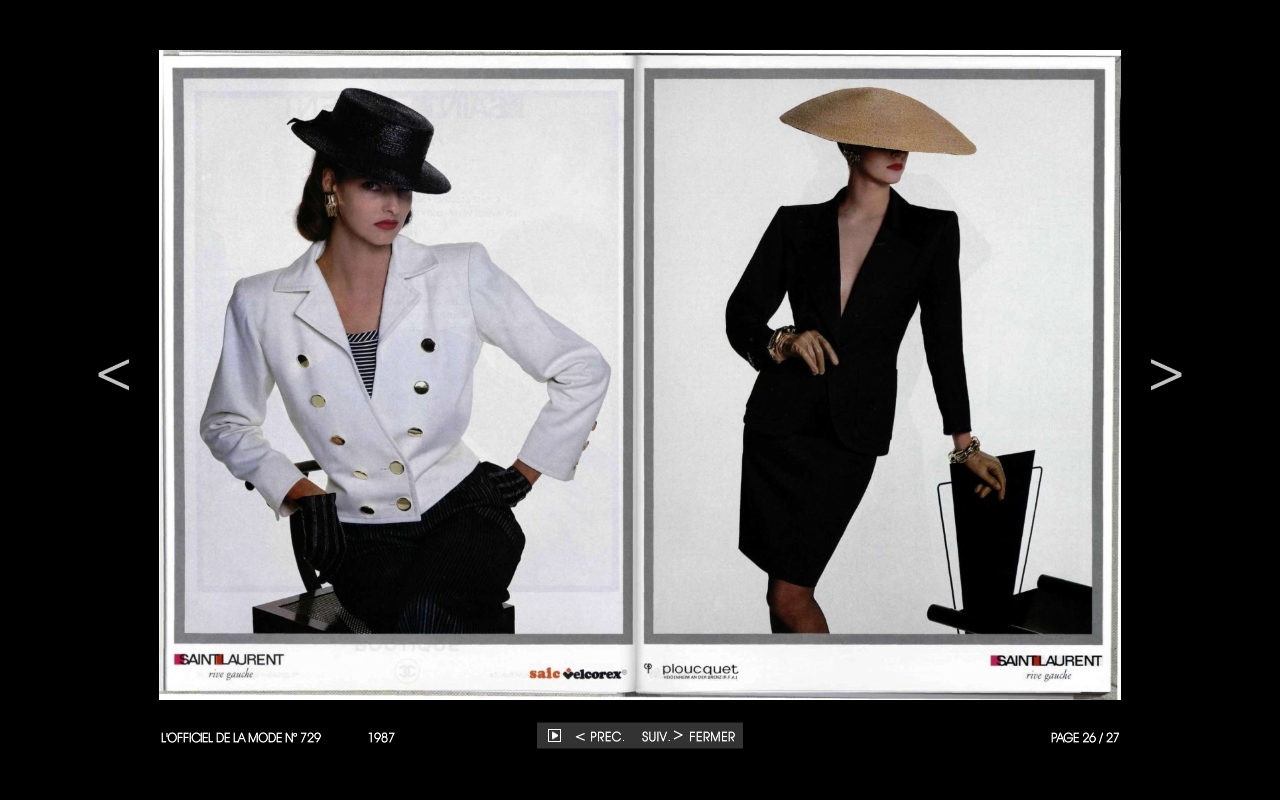
Task: Click the gold bracelet on the chair hand
Action: (964, 451)
